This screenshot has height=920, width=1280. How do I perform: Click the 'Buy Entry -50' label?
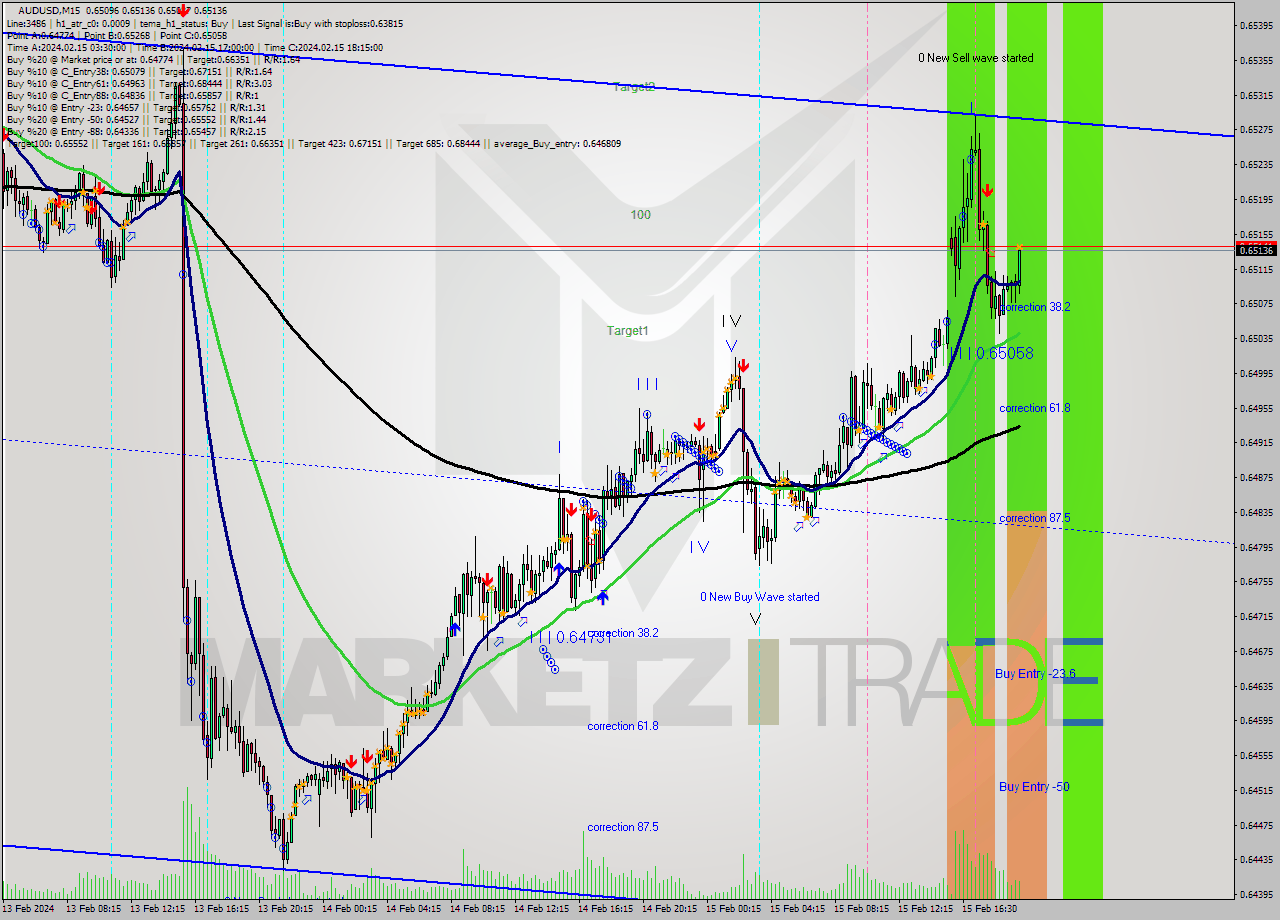1034,787
